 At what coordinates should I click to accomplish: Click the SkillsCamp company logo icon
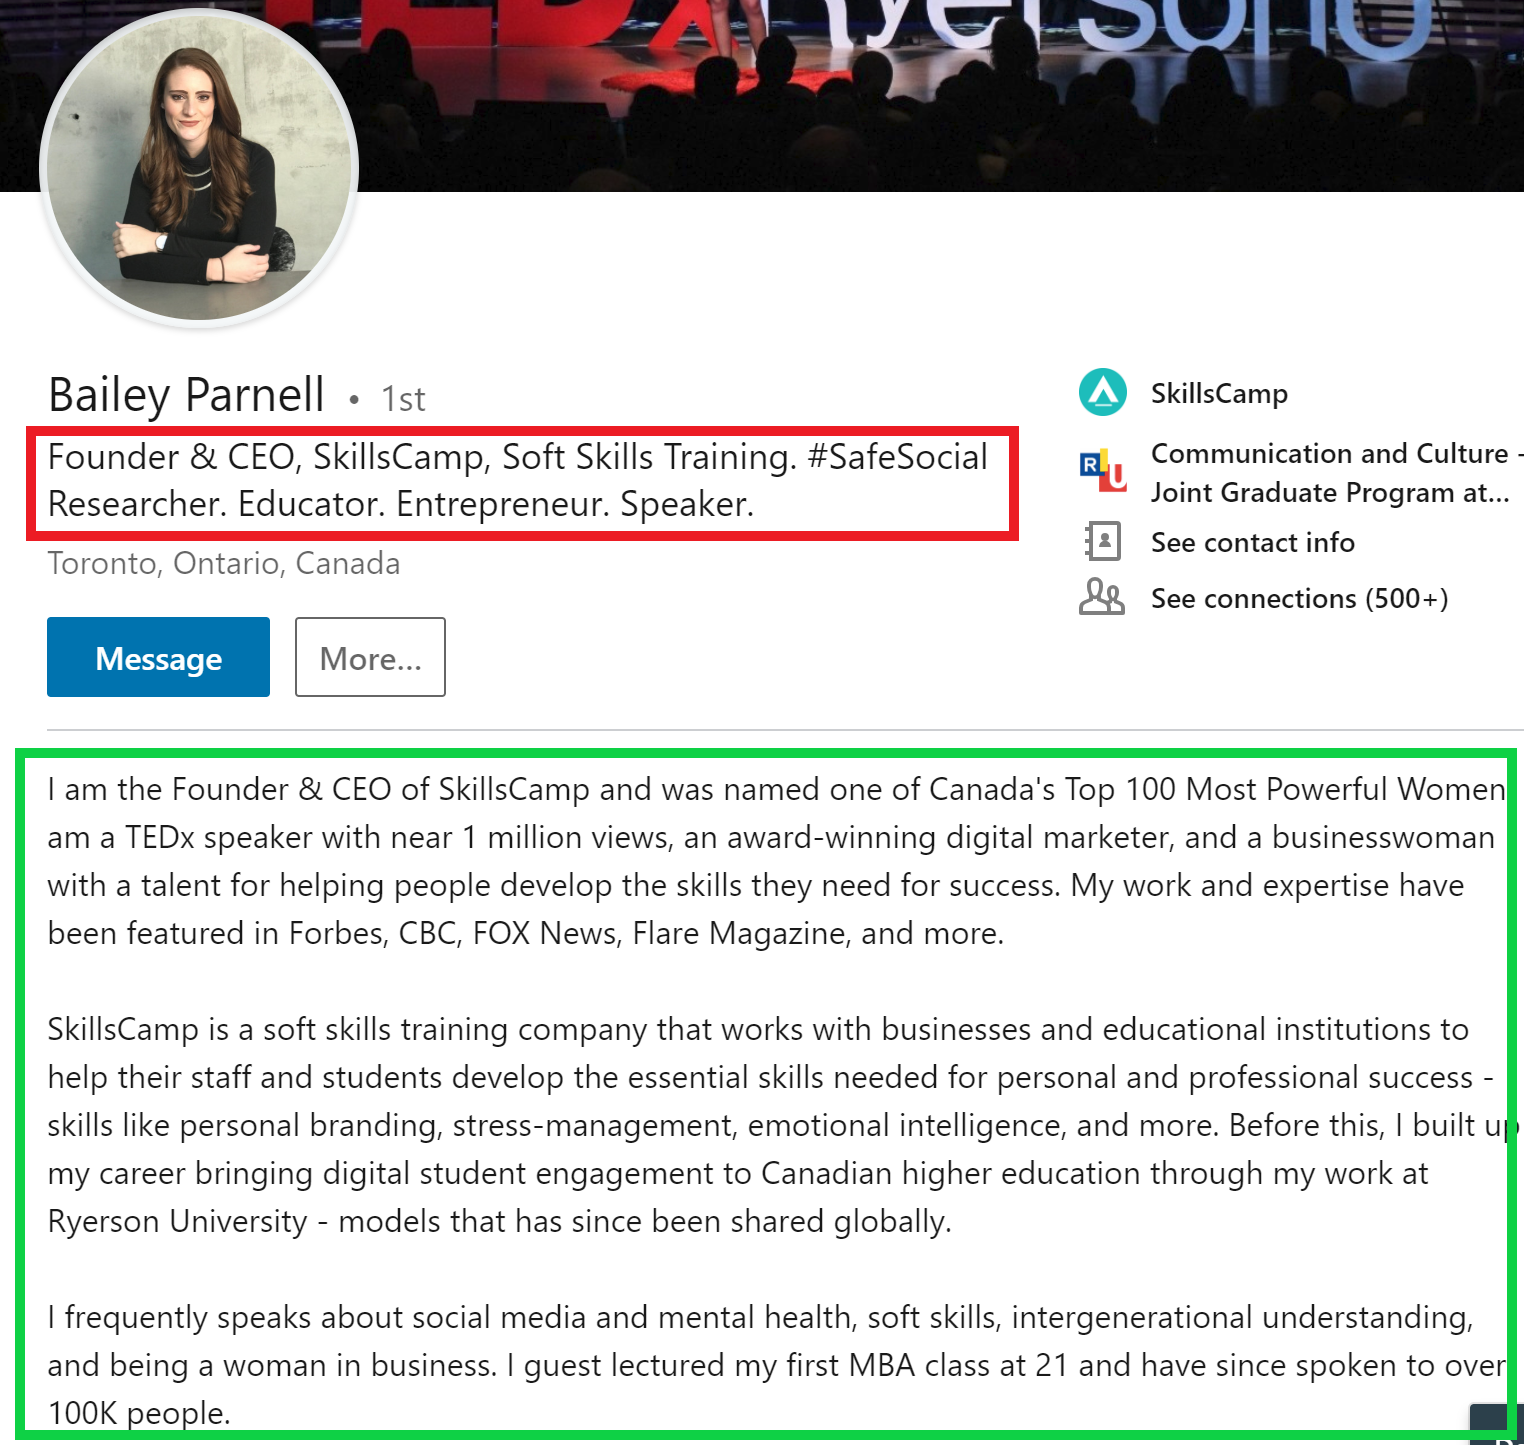click(x=1103, y=392)
